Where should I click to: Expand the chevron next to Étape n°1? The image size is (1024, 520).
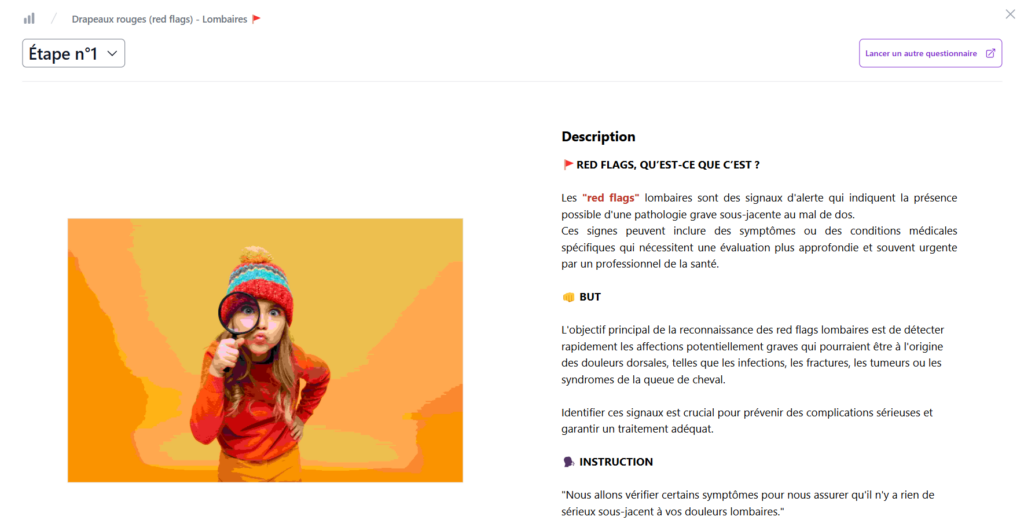(x=112, y=54)
